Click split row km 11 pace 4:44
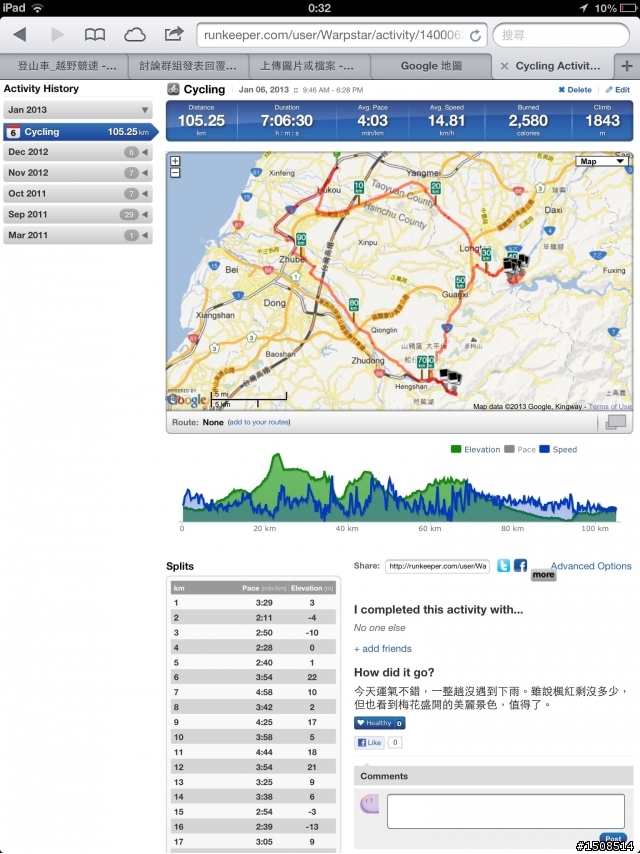Image resolution: width=640 pixels, height=854 pixels. tap(253, 752)
